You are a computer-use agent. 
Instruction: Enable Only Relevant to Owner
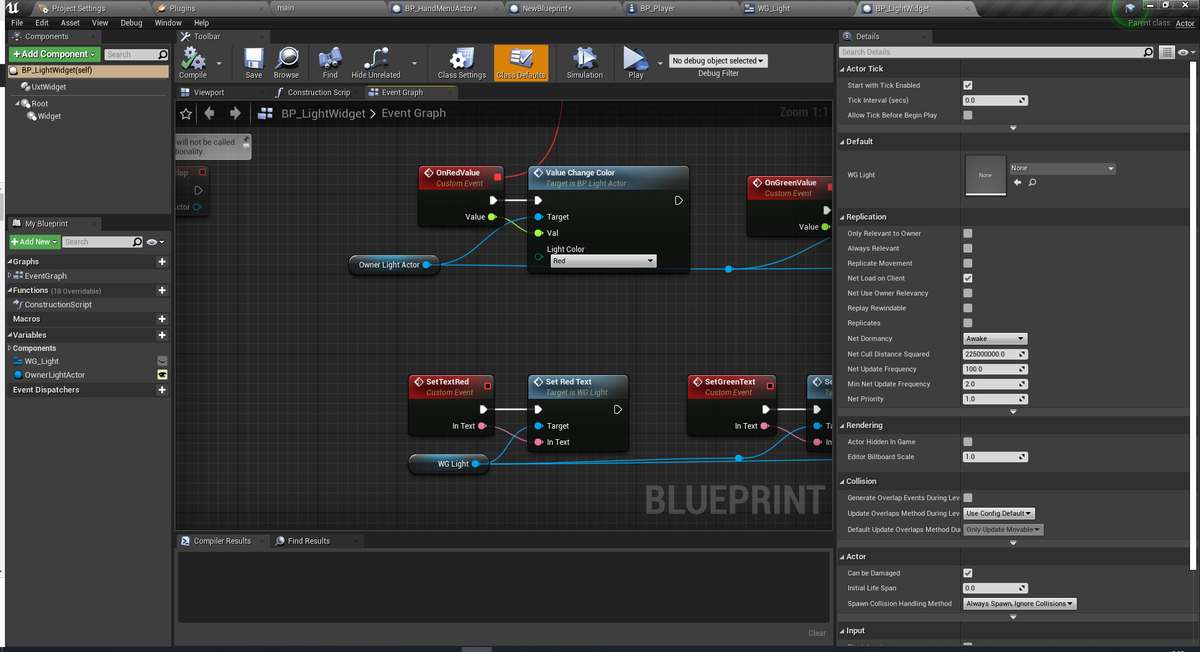(x=967, y=233)
